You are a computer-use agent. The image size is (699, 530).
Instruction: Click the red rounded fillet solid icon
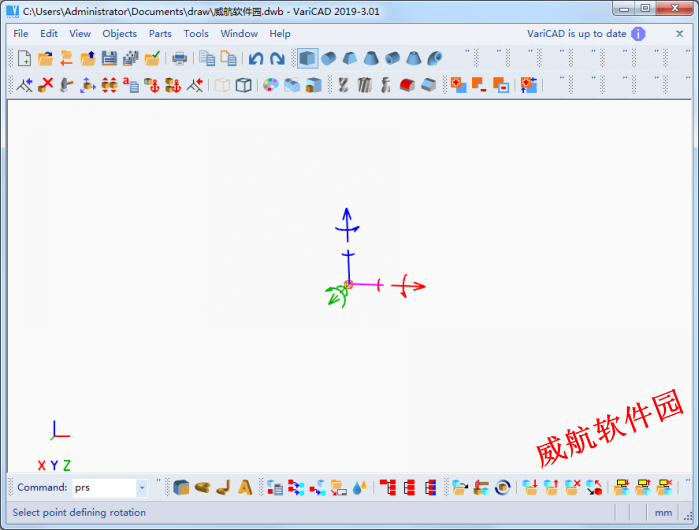point(407,84)
